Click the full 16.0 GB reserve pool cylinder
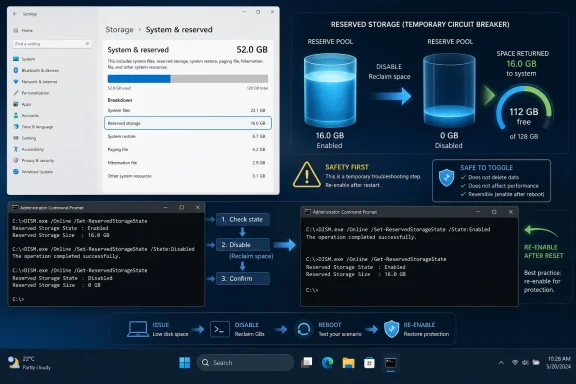Image resolution: width=576 pixels, height=384 pixels. click(x=330, y=90)
